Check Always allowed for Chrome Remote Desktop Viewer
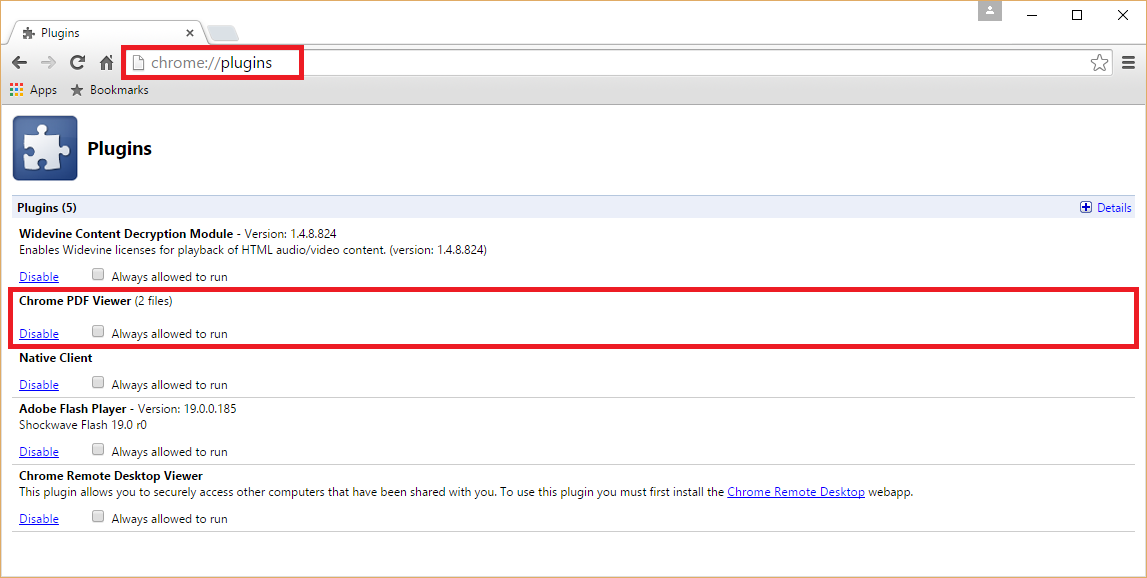This screenshot has height=578, width=1147. pos(98,517)
